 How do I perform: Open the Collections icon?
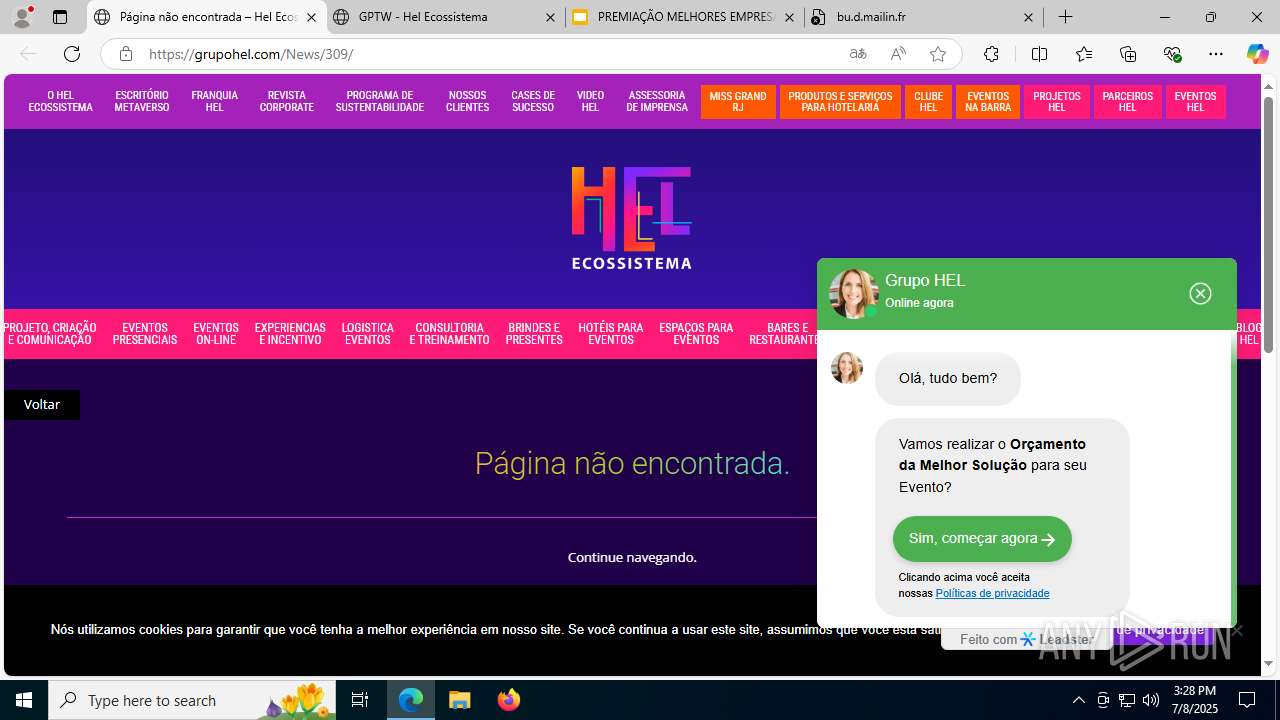(1128, 54)
